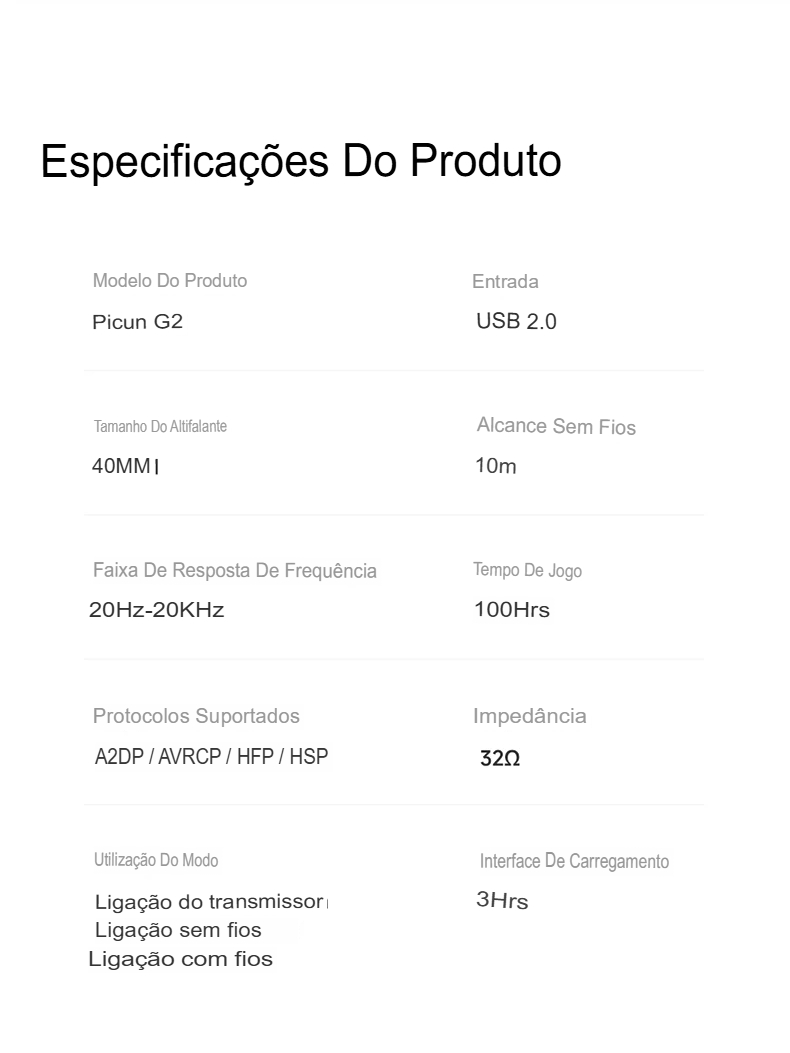The height and width of the screenshot is (1053, 790).
Task: Select the Alcance Sem Fios label
Action: [x=556, y=426]
